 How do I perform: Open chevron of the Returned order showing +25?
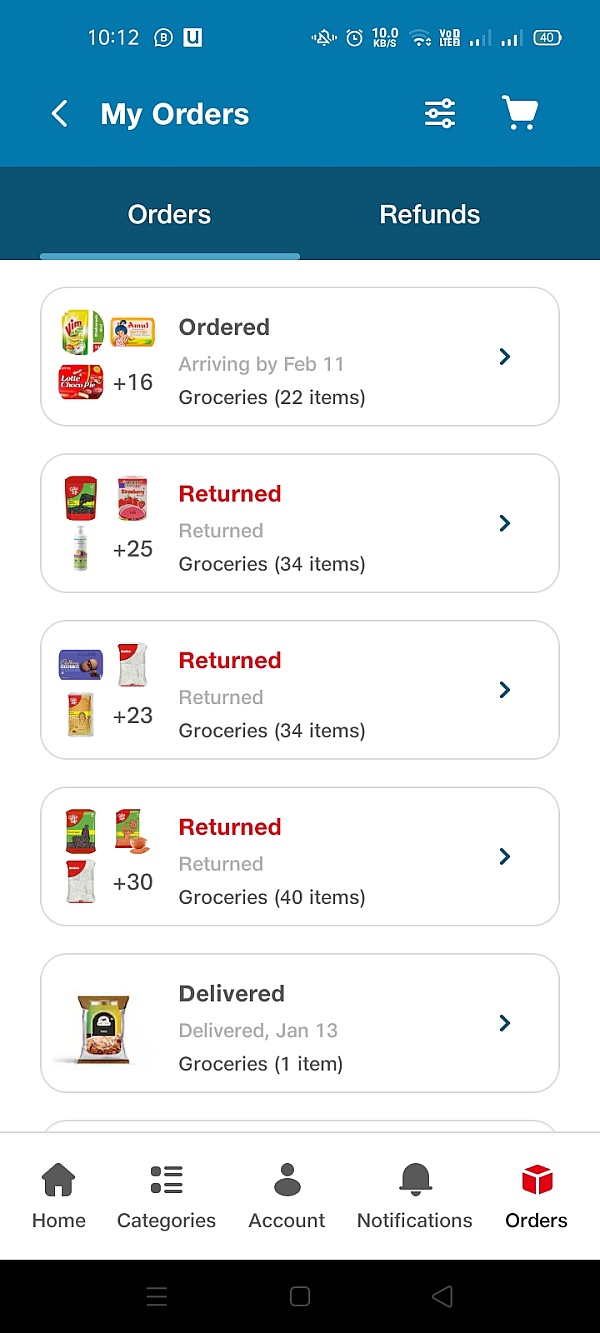(x=505, y=523)
